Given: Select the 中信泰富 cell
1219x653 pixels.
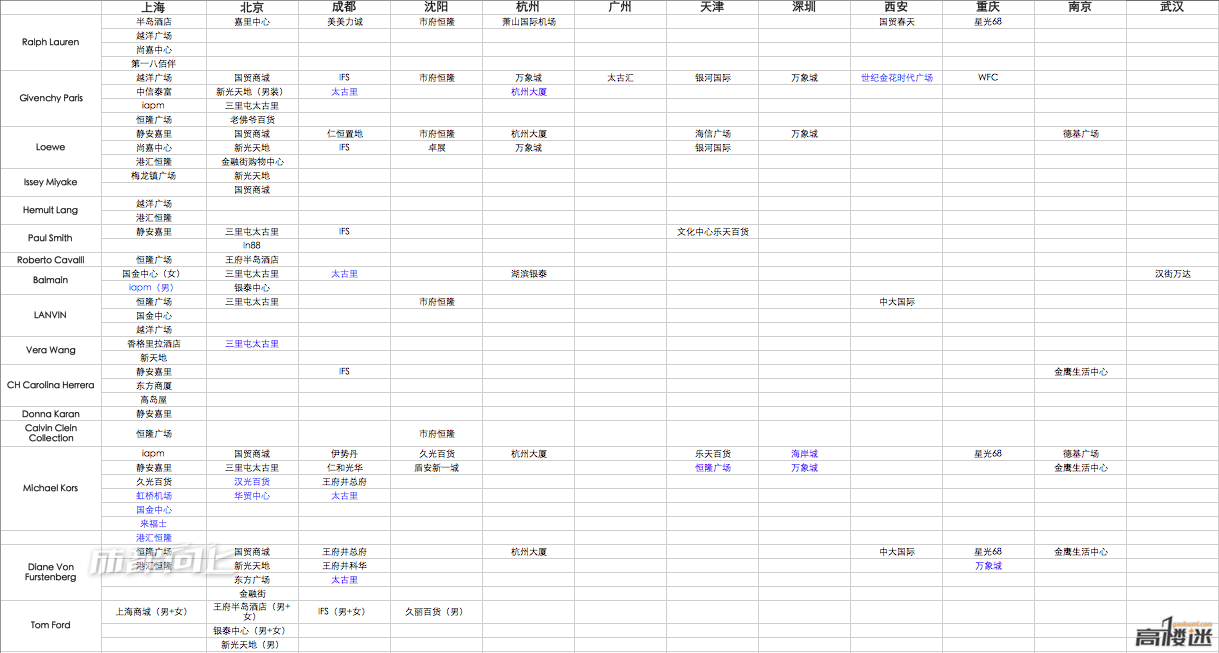Looking at the screenshot, I should pos(153,91).
